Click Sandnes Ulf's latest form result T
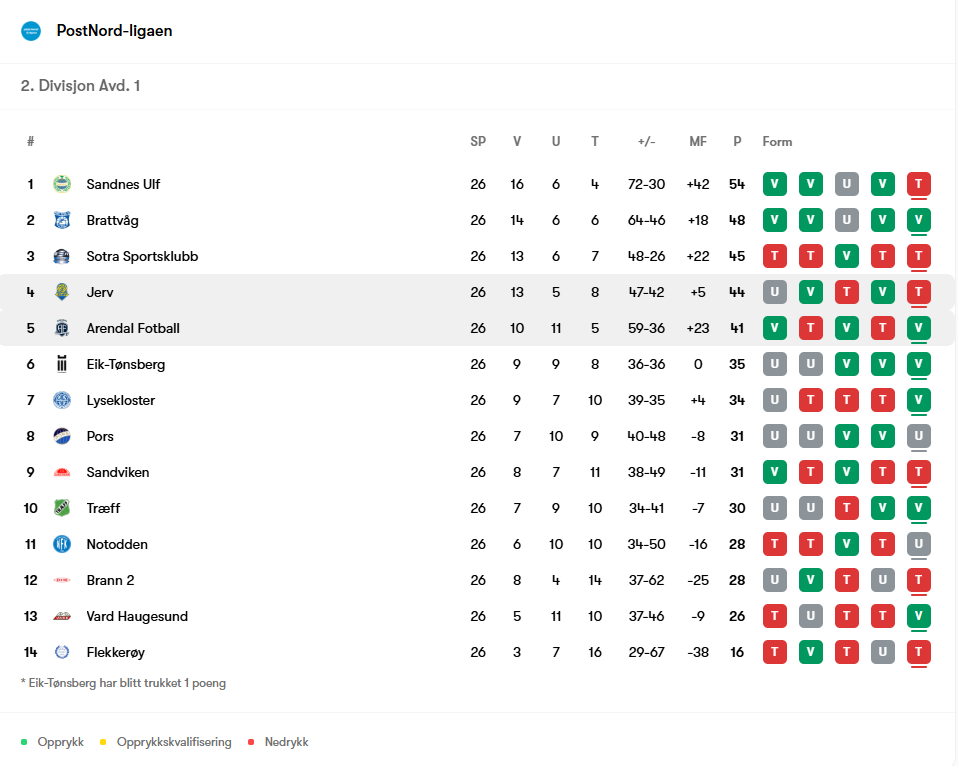 coord(918,184)
